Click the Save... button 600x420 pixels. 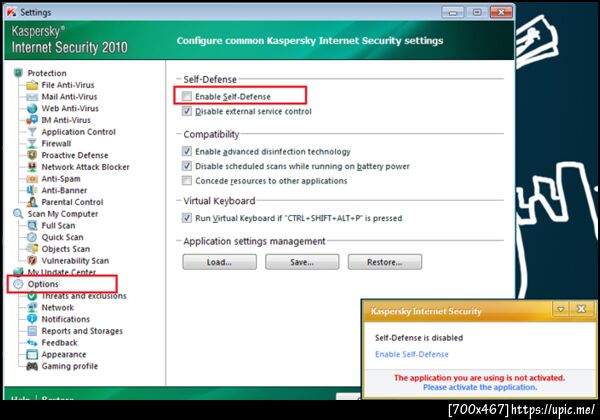[302, 262]
